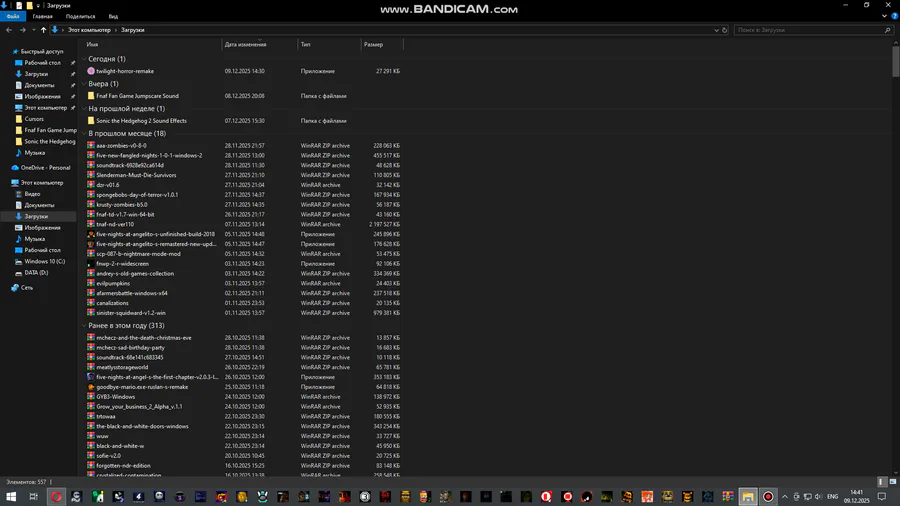Switch to large thumbnails view layout
Viewport: 900px width, 506px height.
(893, 482)
